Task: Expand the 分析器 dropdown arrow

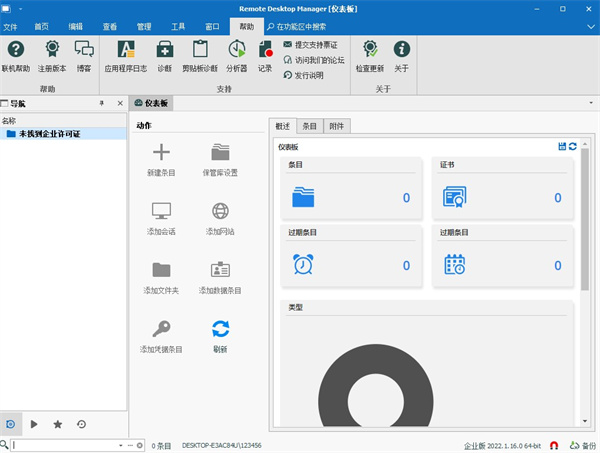Action: [237, 69]
